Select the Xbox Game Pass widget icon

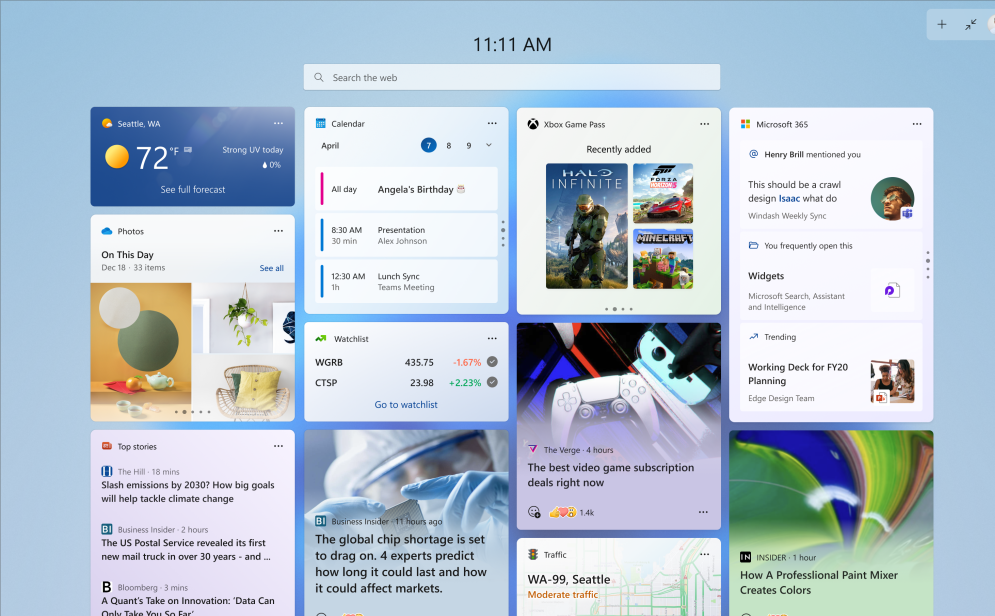[x=531, y=123]
